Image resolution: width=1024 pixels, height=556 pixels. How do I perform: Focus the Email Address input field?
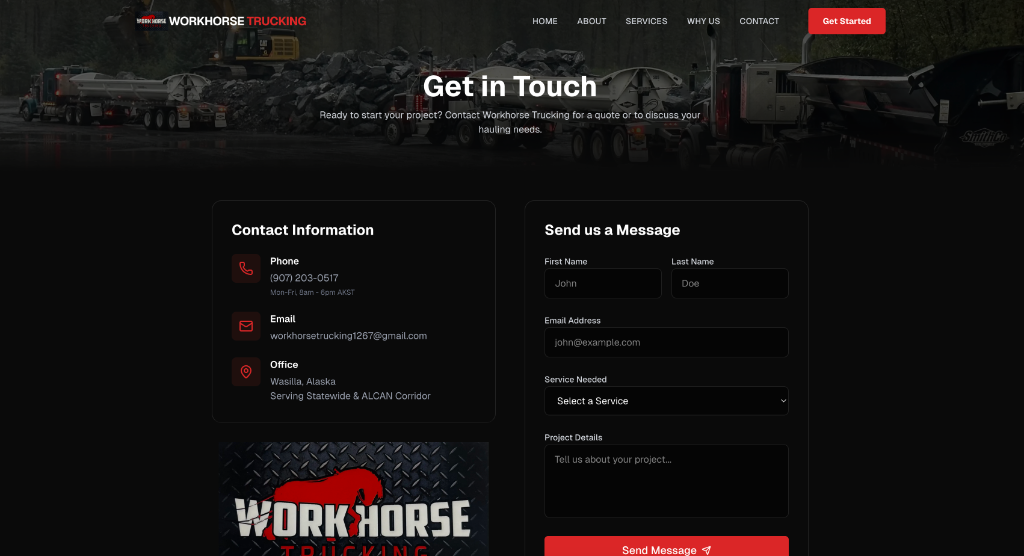tap(666, 342)
